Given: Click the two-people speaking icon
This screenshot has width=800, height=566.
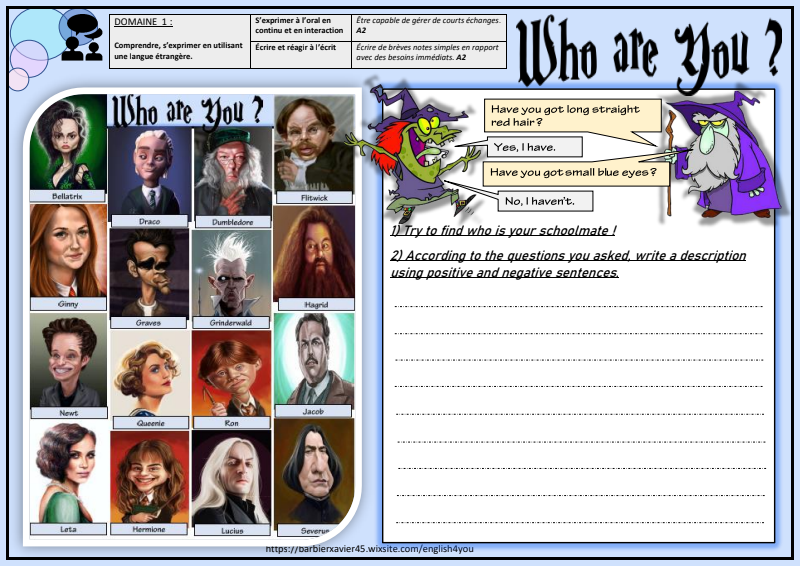Looking at the screenshot, I should 81,39.
